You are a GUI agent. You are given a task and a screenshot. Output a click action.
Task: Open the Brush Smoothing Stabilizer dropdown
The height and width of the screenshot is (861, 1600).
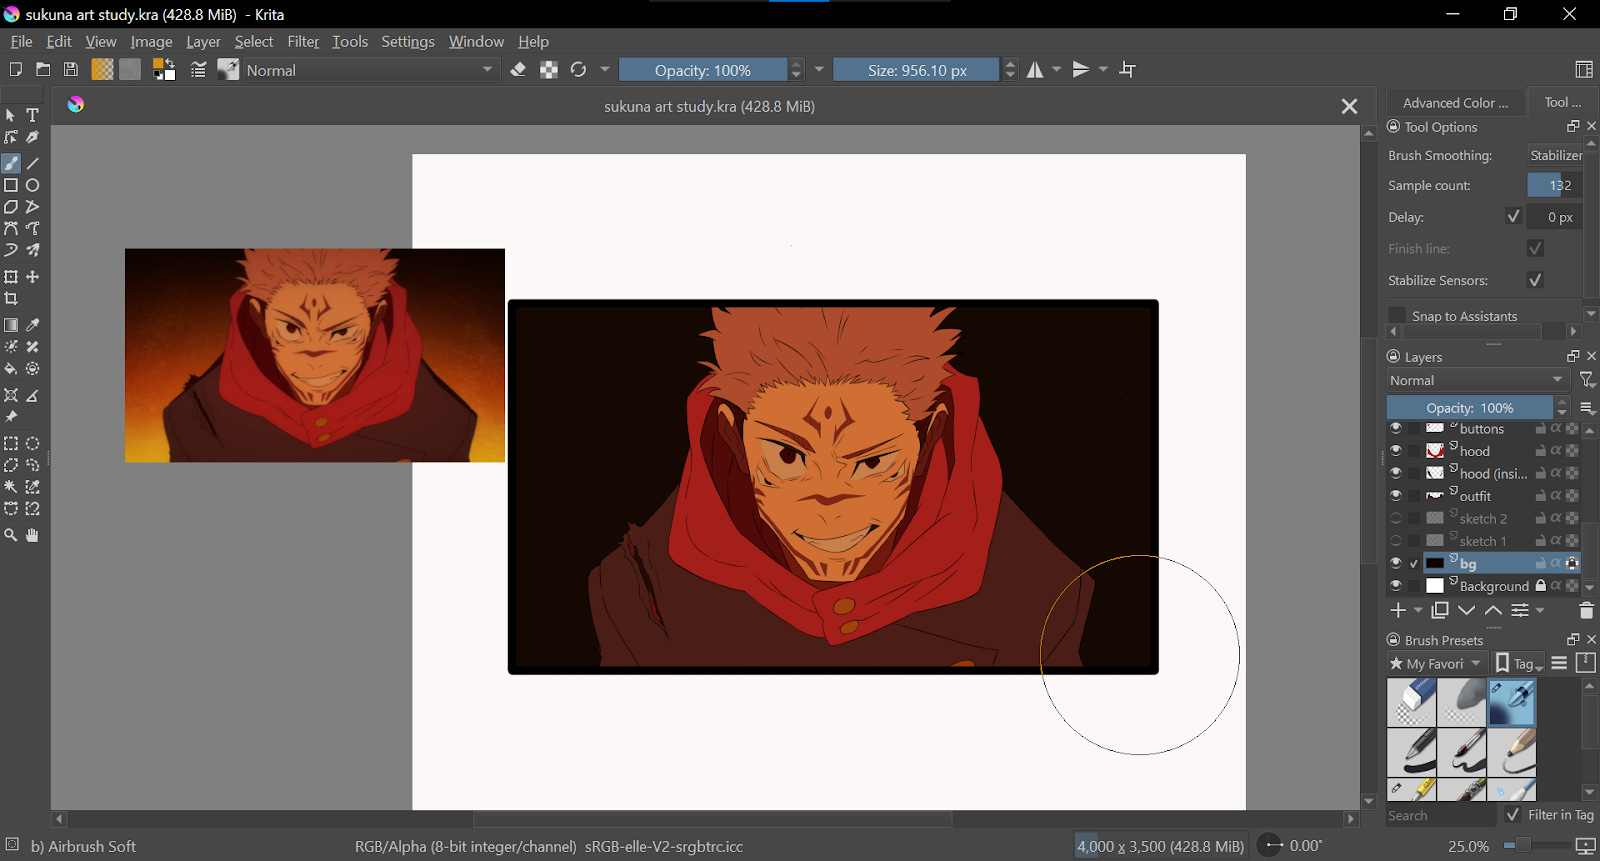tap(1555, 155)
